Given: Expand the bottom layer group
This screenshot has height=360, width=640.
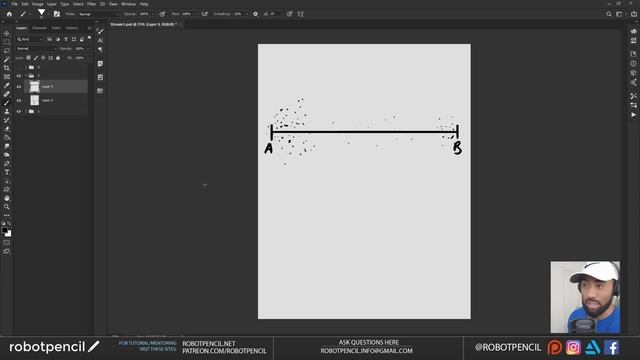Looking at the screenshot, I should [x=26, y=111].
